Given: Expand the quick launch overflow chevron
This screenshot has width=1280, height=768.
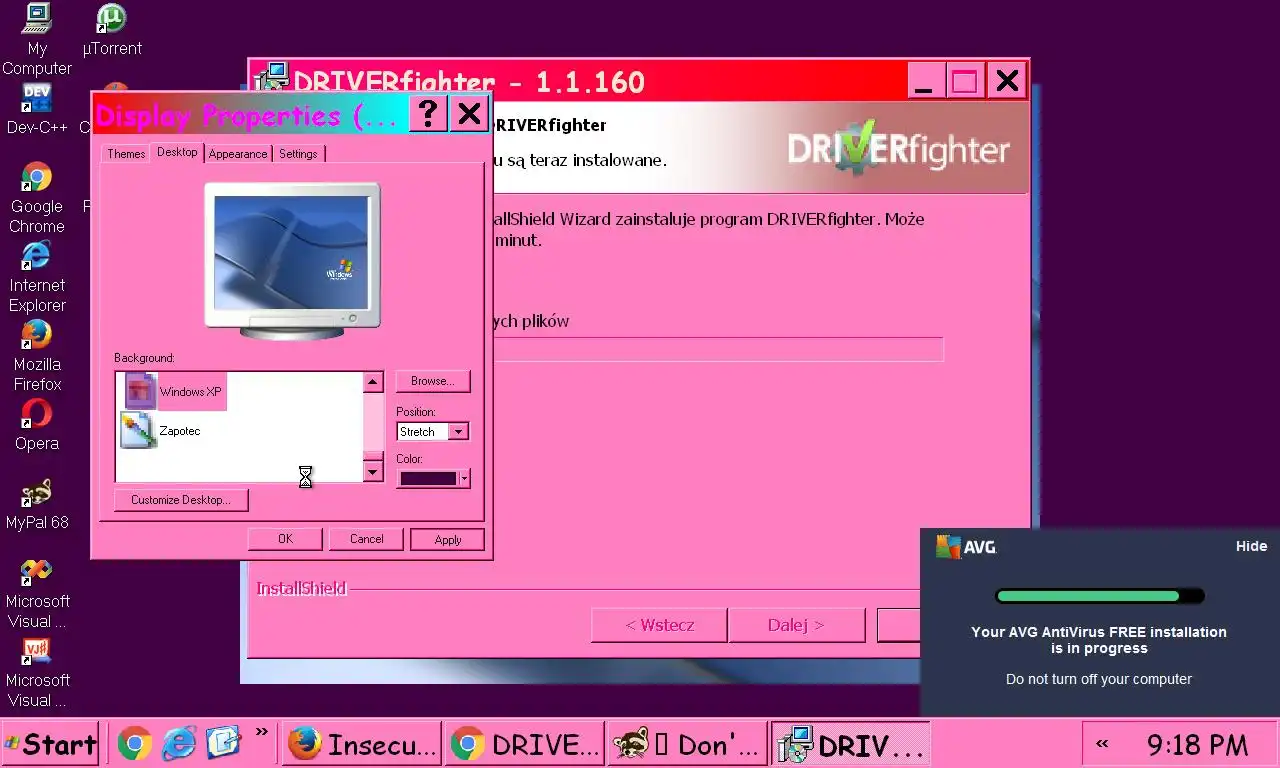Looking at the screenshot, I should (262, 733).
